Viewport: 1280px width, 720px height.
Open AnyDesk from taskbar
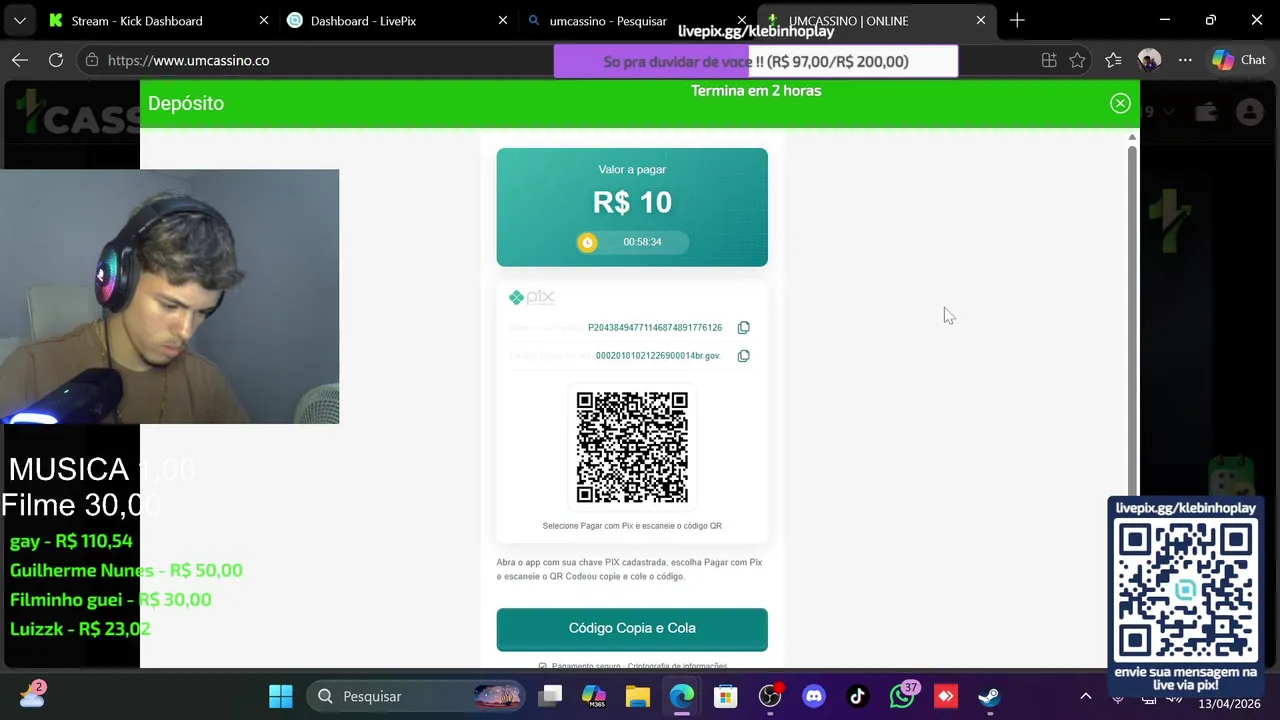click(x=946, y=696)
